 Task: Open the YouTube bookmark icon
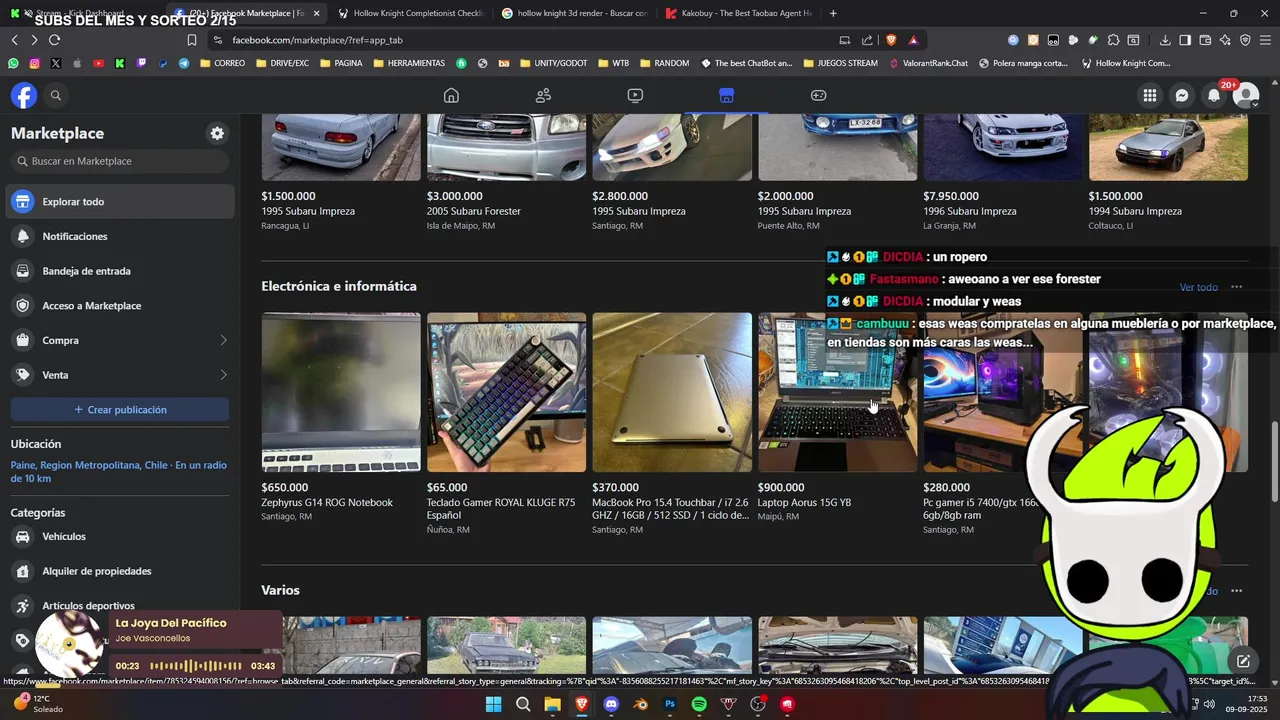coord(98,63)
